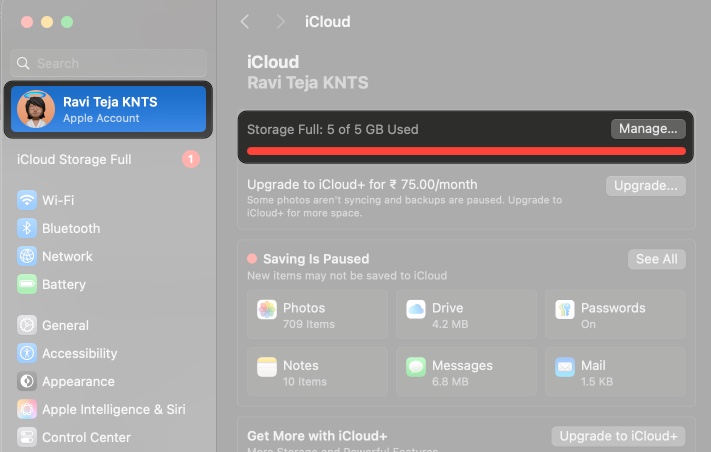This screenshot has height=452, width=711.
Task: Open General settings in sidebar
Action: pos(65,325)
